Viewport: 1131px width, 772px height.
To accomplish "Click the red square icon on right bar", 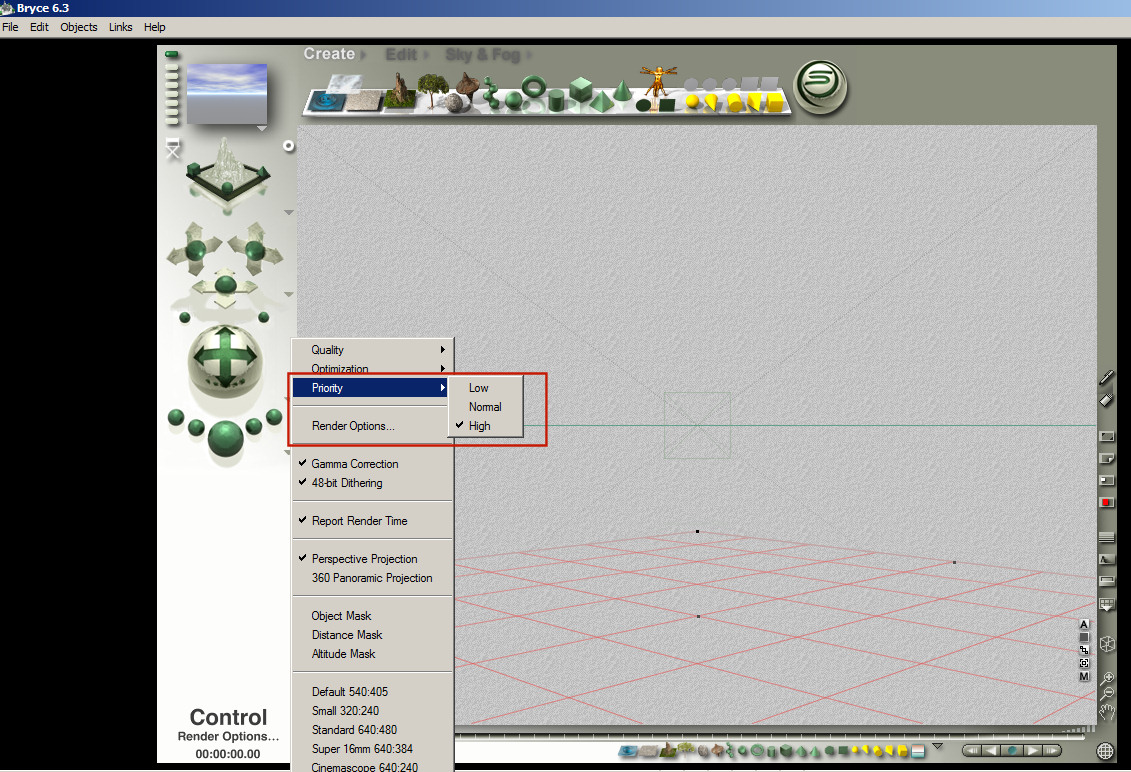I will point(1106,502).
